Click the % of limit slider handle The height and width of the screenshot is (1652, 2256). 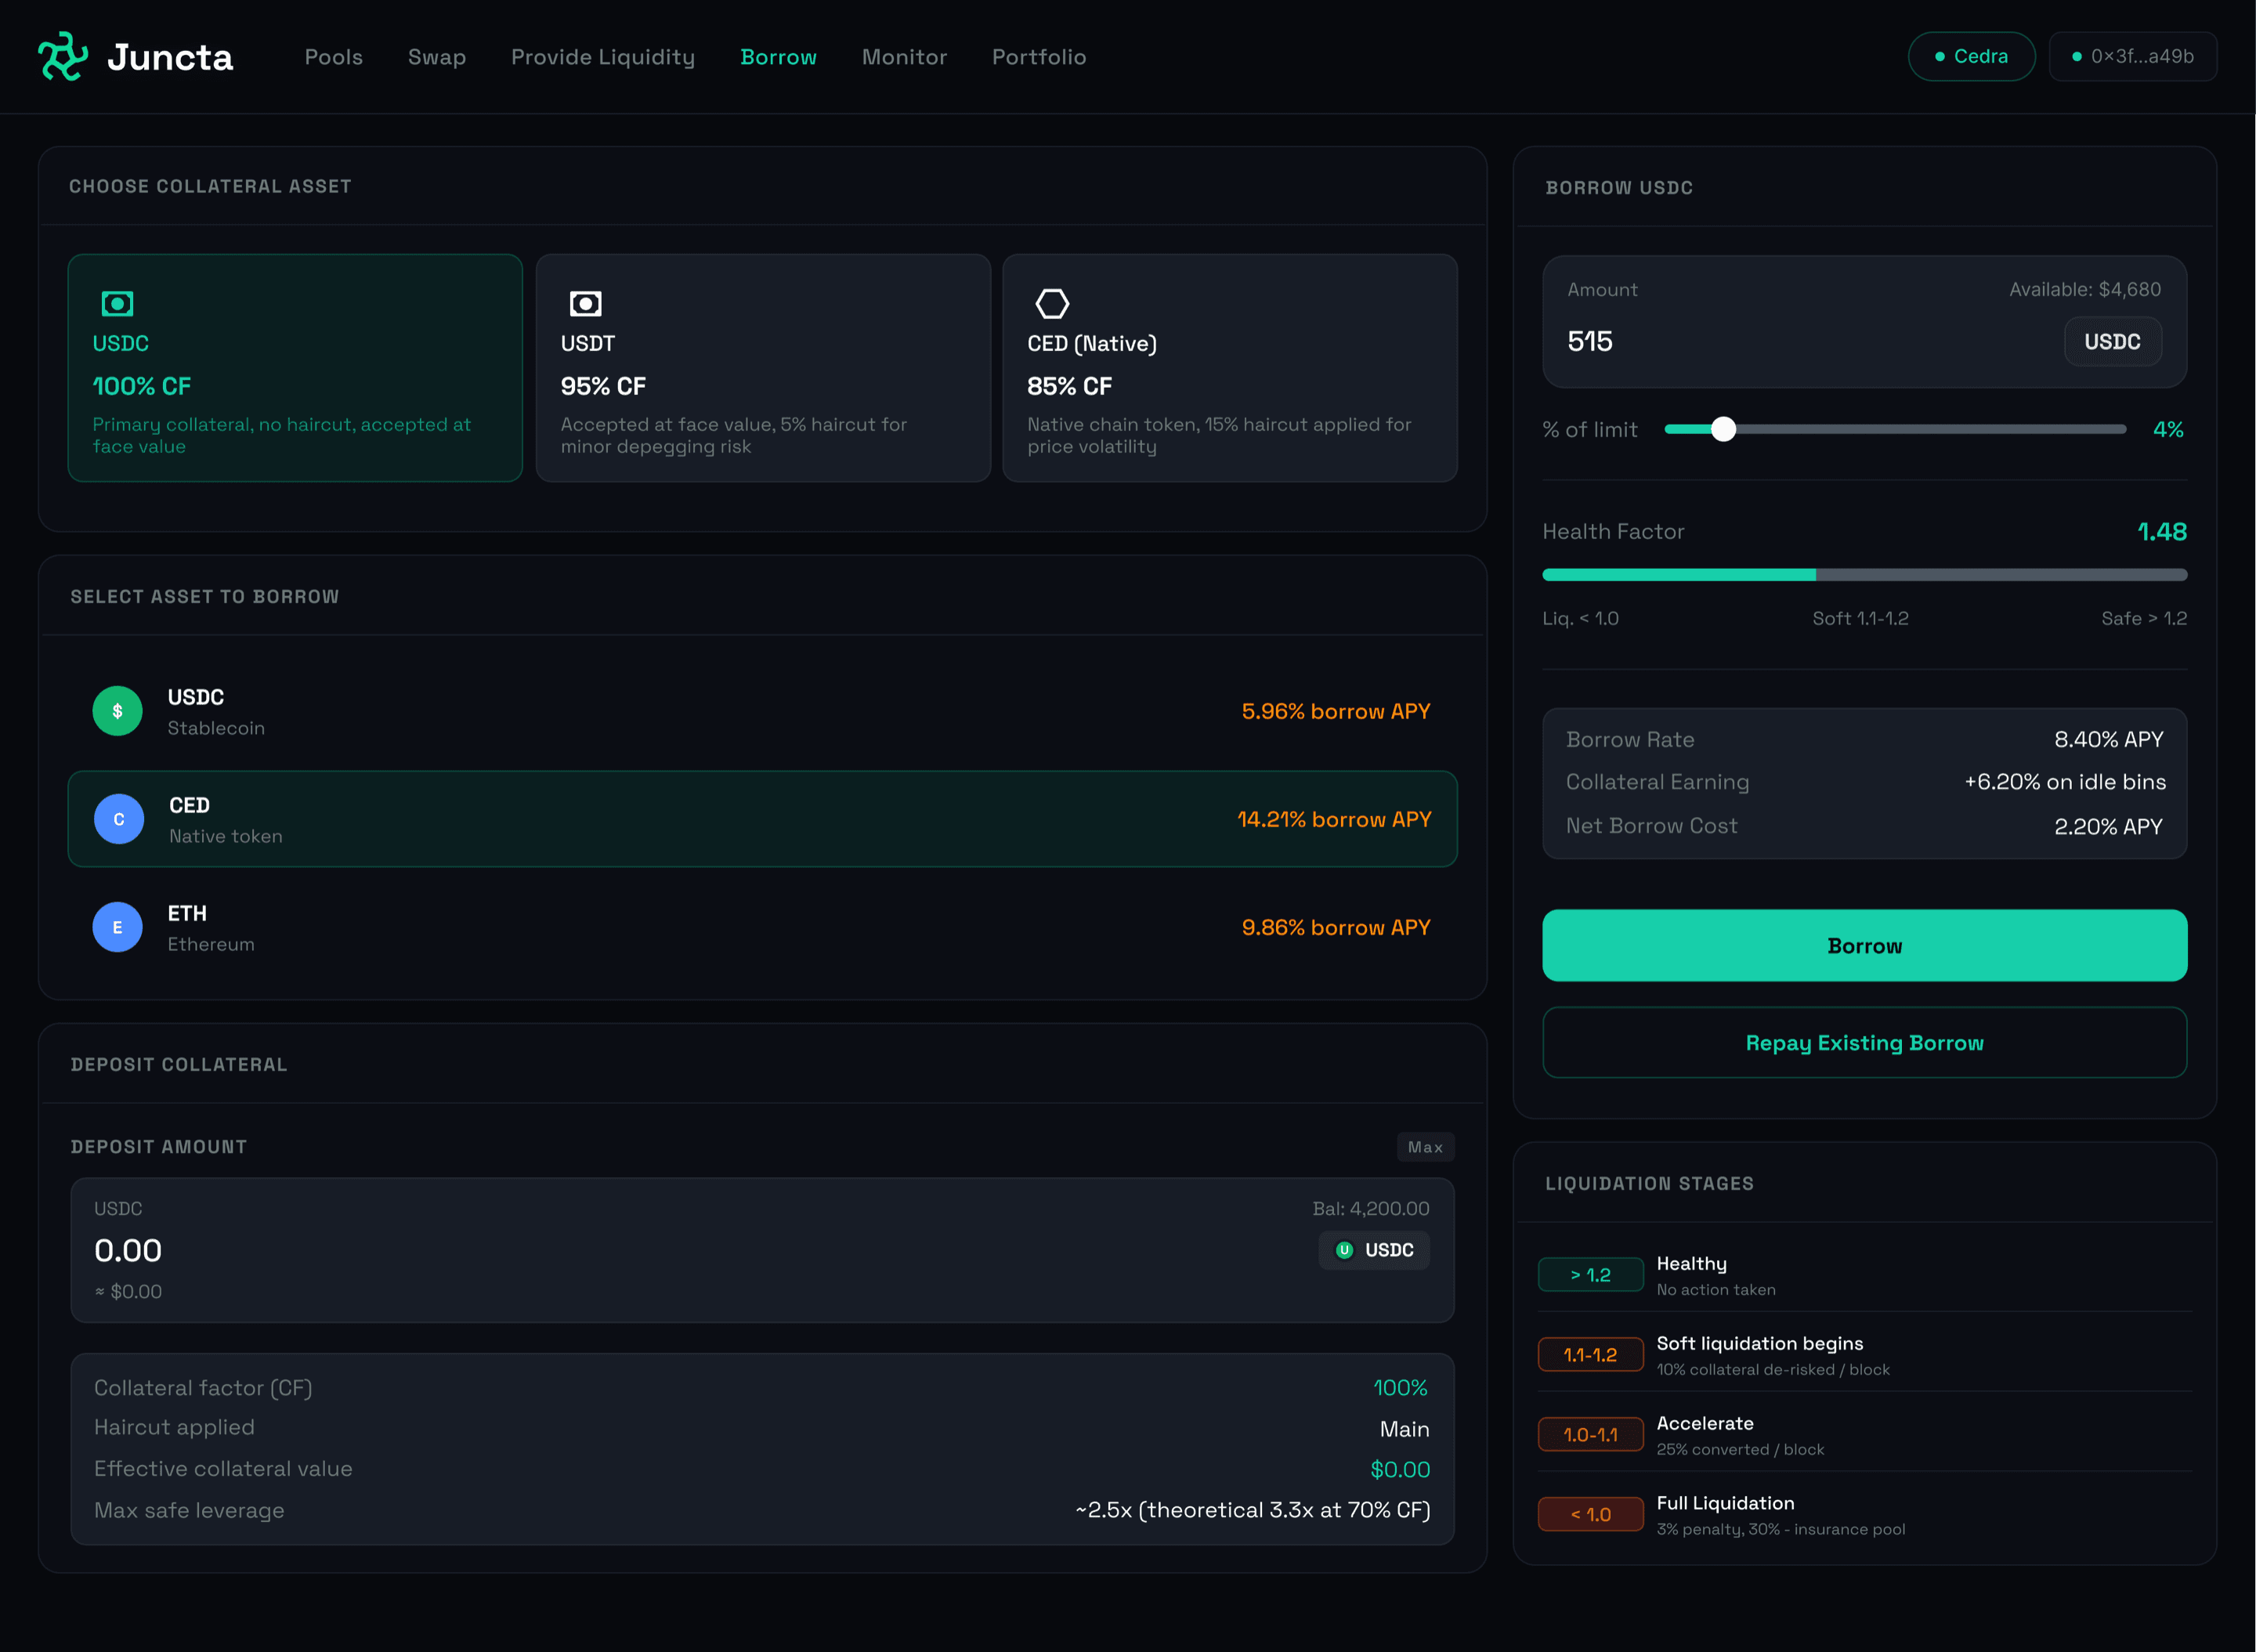click(x=1723, y=429)
